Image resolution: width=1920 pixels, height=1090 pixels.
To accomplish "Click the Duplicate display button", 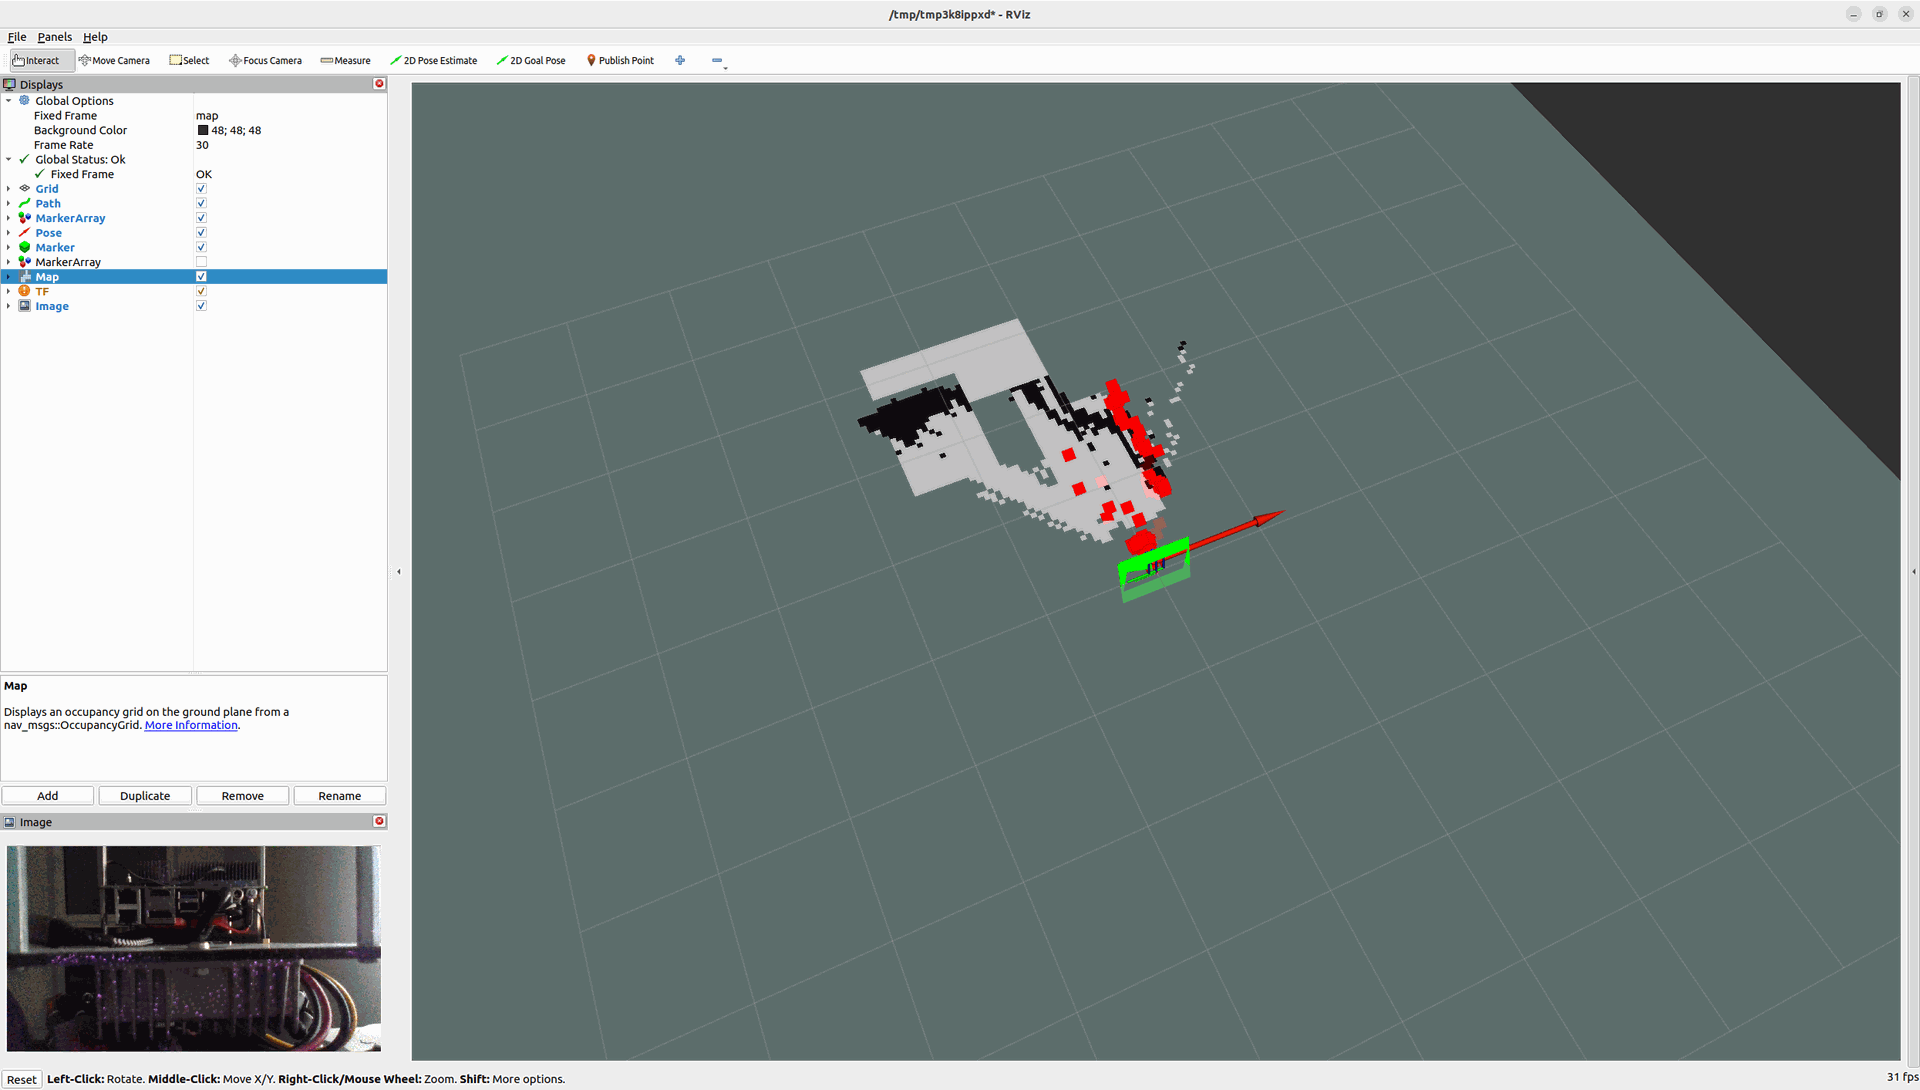I will tap(145, 796).
